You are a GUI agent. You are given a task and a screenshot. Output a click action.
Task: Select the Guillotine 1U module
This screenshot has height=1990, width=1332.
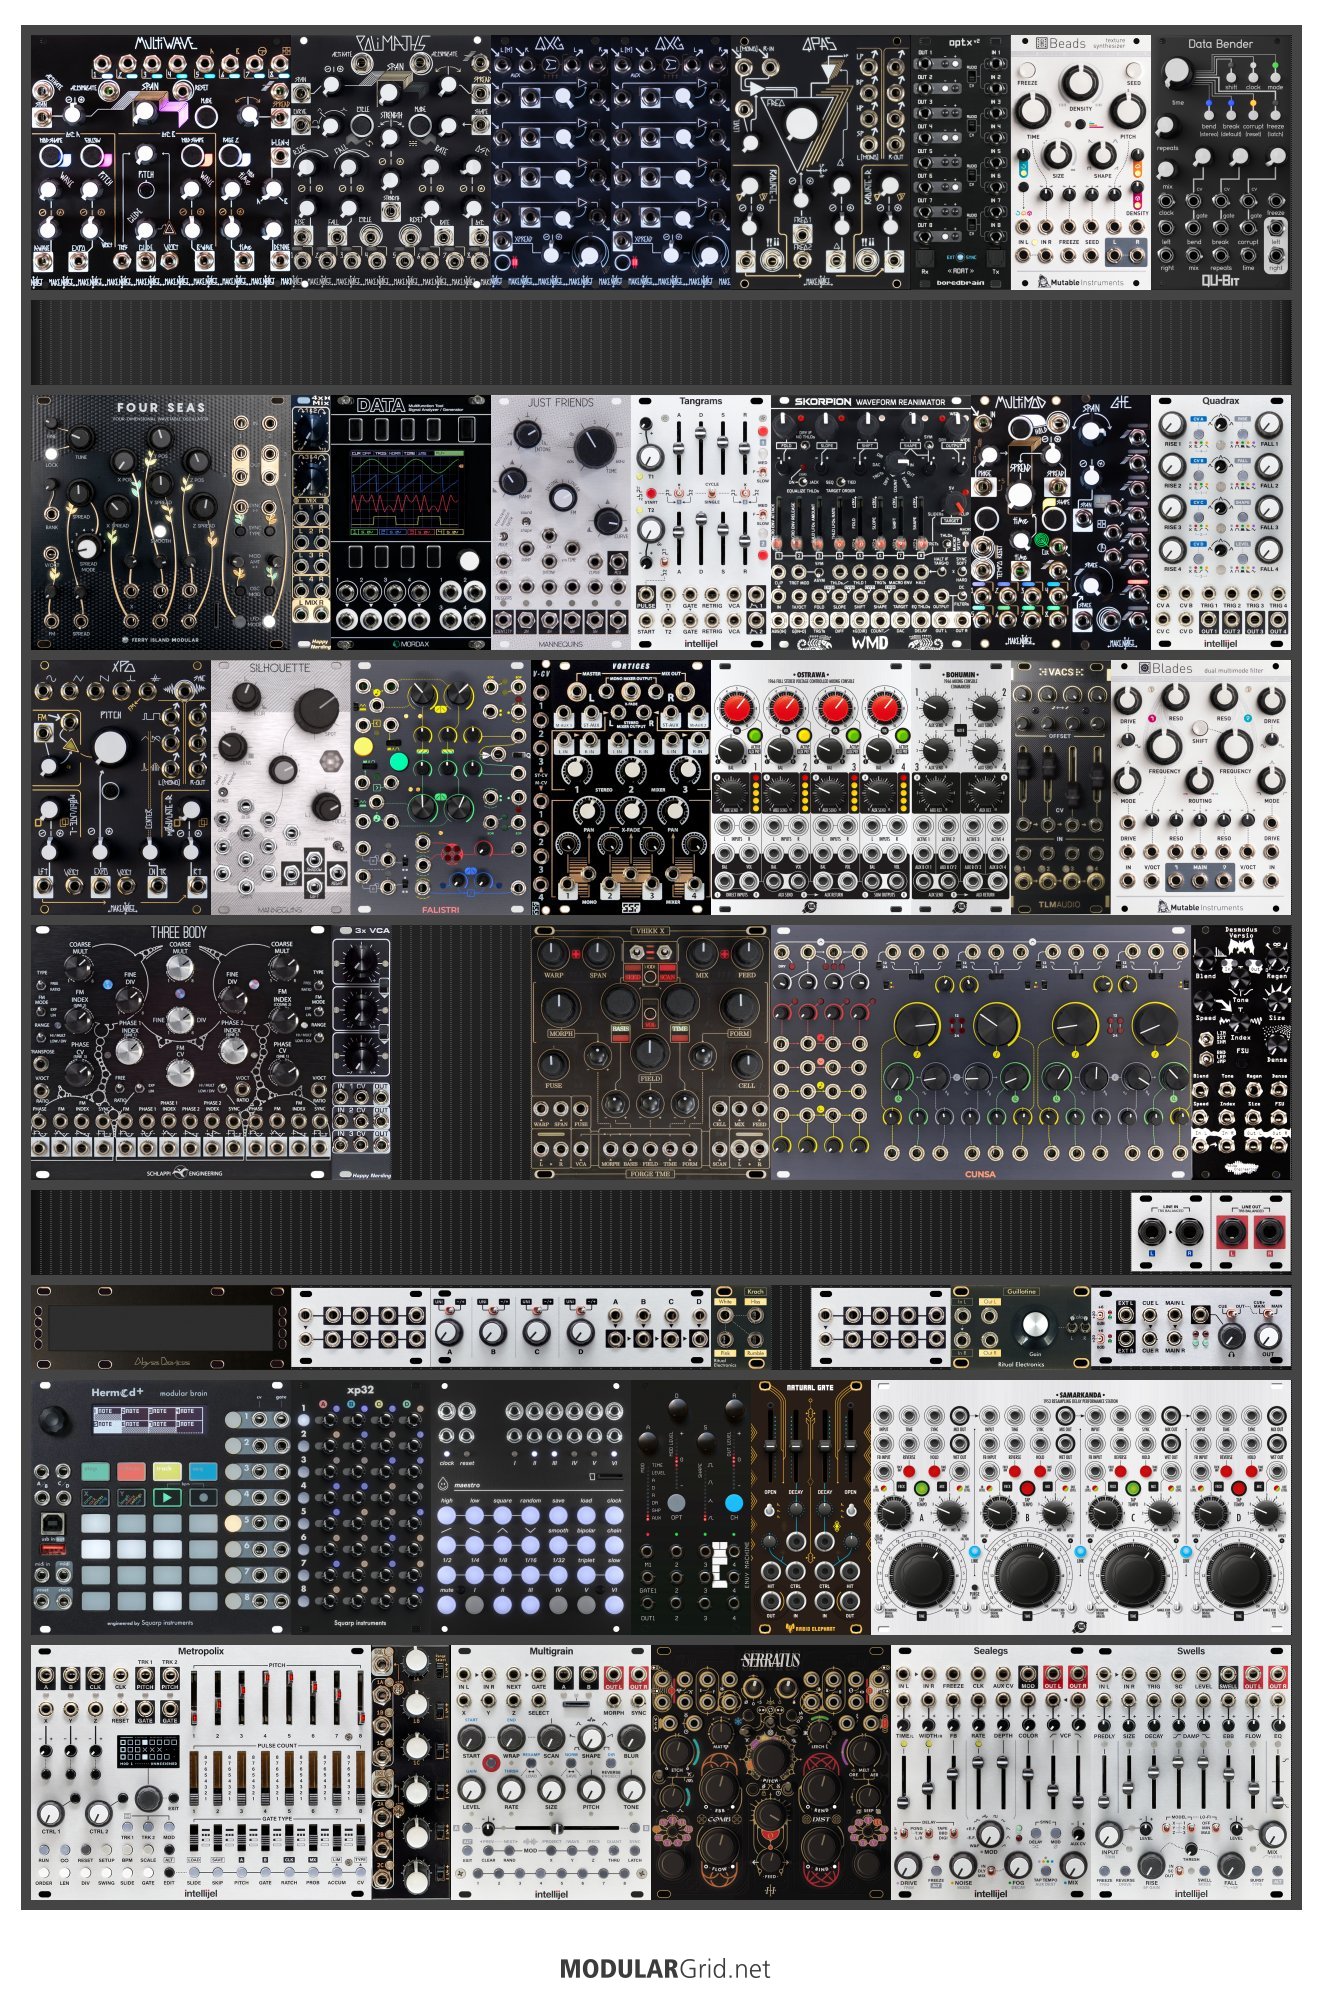tap(1021, 1327)
